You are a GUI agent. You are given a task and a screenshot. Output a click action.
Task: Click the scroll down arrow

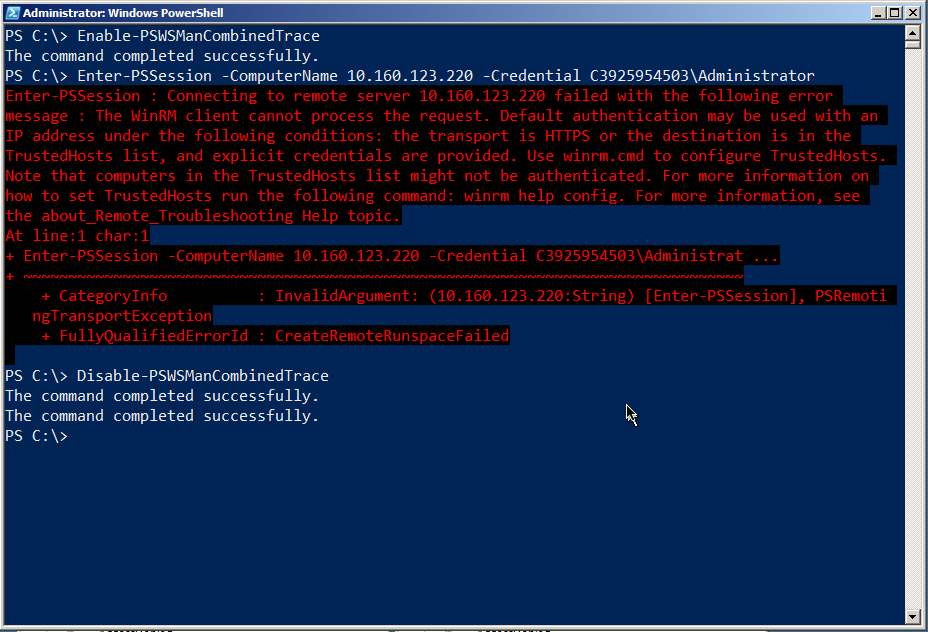coord(912,616)
